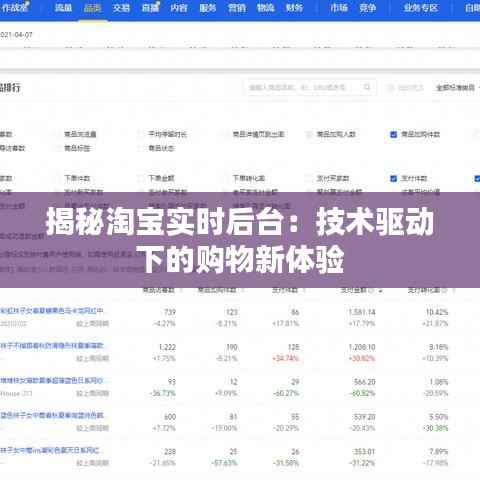Select the 353.01 payment amount value

(364, 452)
